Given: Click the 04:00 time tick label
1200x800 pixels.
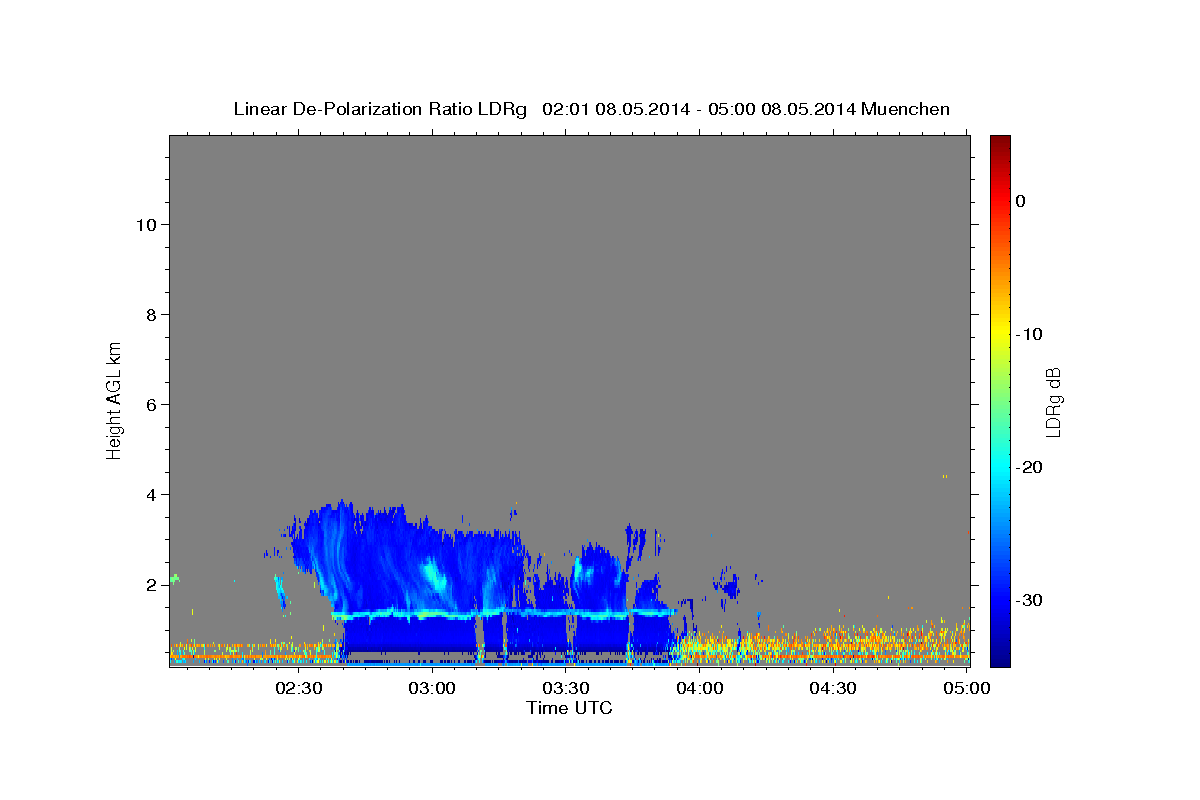Looking at the screenshot, I should point(699,688).
